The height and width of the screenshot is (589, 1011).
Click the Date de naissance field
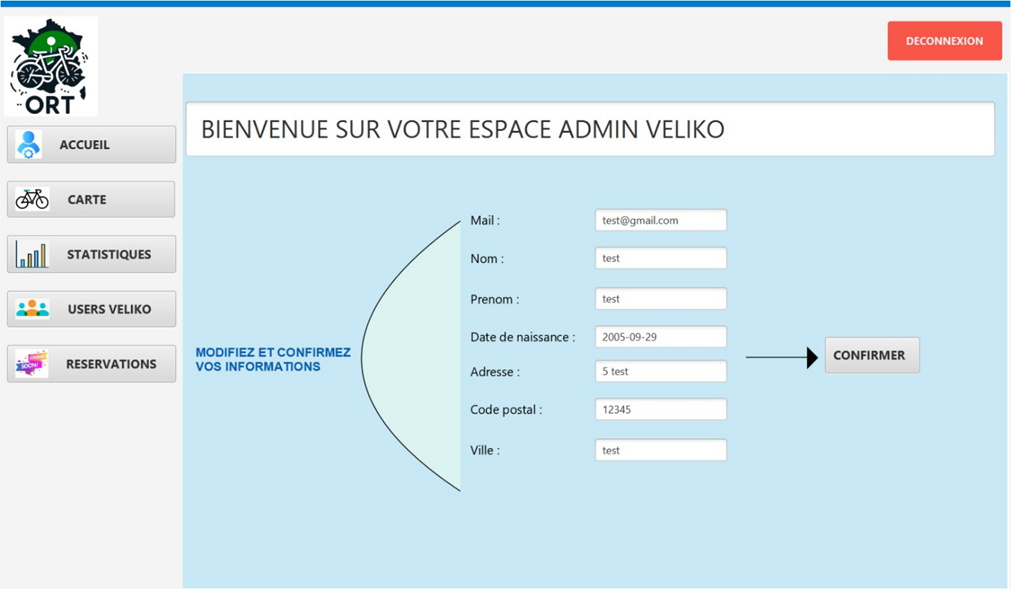[x=660, y=337]
